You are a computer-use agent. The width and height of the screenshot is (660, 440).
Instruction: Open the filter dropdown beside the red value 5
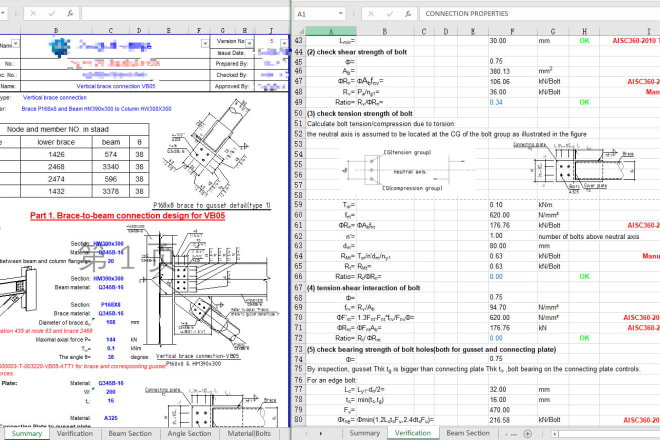[284, 43]
